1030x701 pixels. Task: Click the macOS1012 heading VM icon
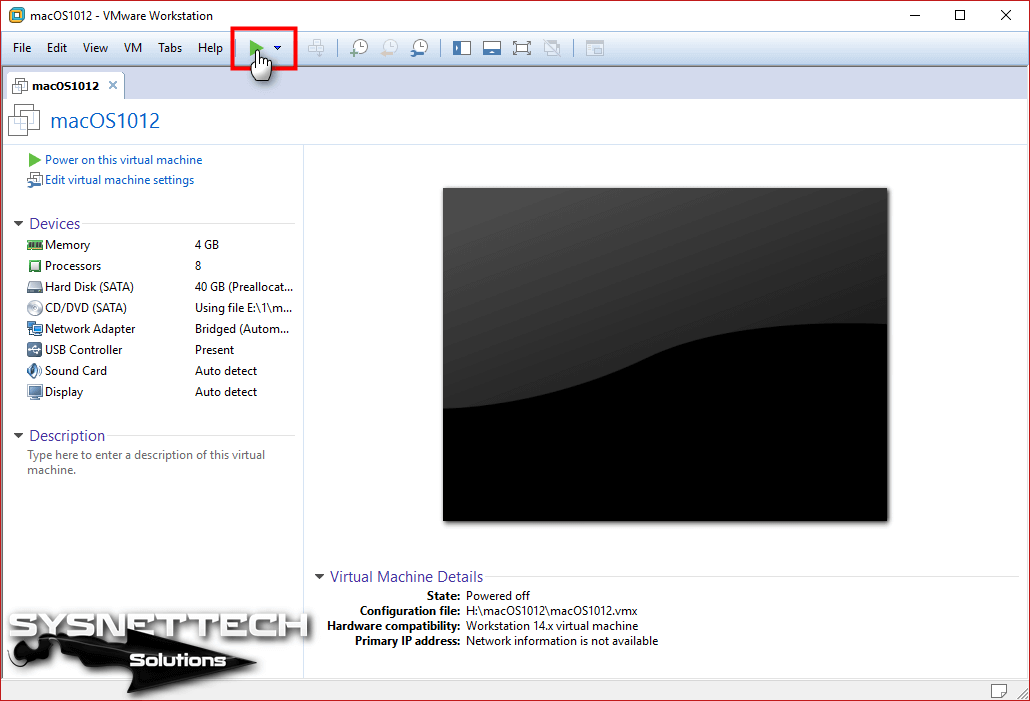[x=24, y=120]
